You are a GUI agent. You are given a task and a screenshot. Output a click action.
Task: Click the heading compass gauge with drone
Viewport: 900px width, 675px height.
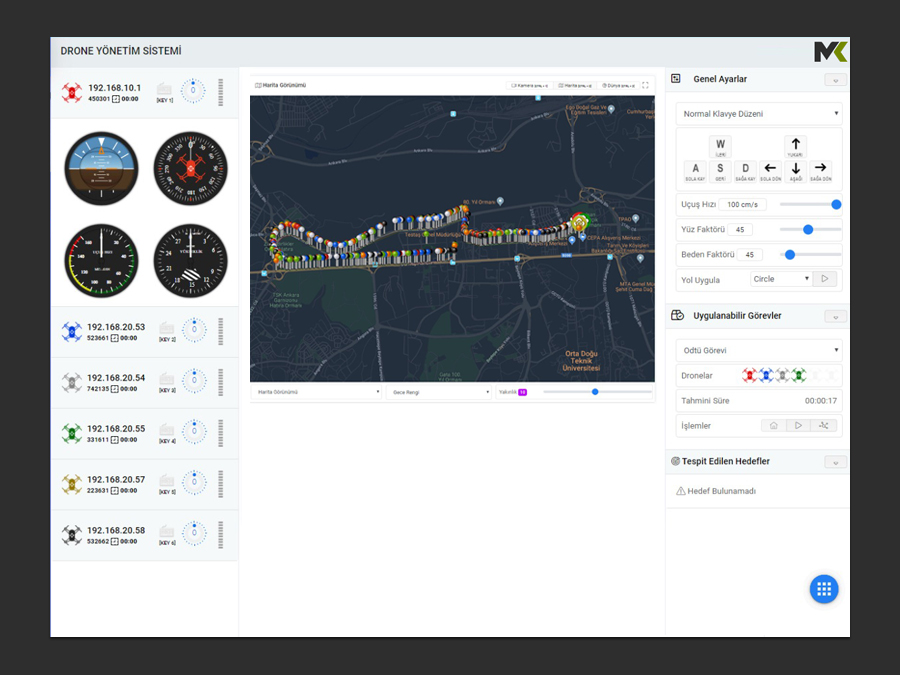pyautogui.click(x=191, y=168)
